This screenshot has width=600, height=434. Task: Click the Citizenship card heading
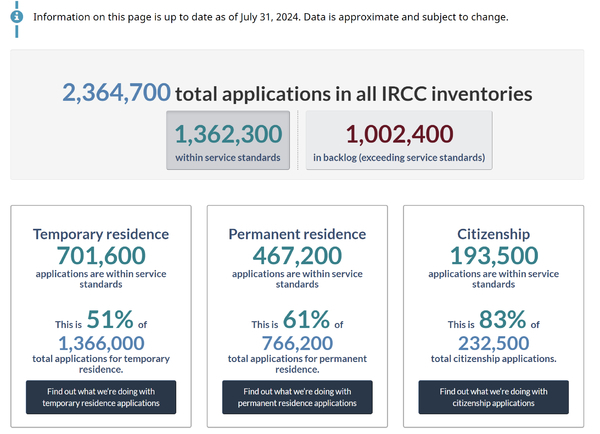coord(494,234)
